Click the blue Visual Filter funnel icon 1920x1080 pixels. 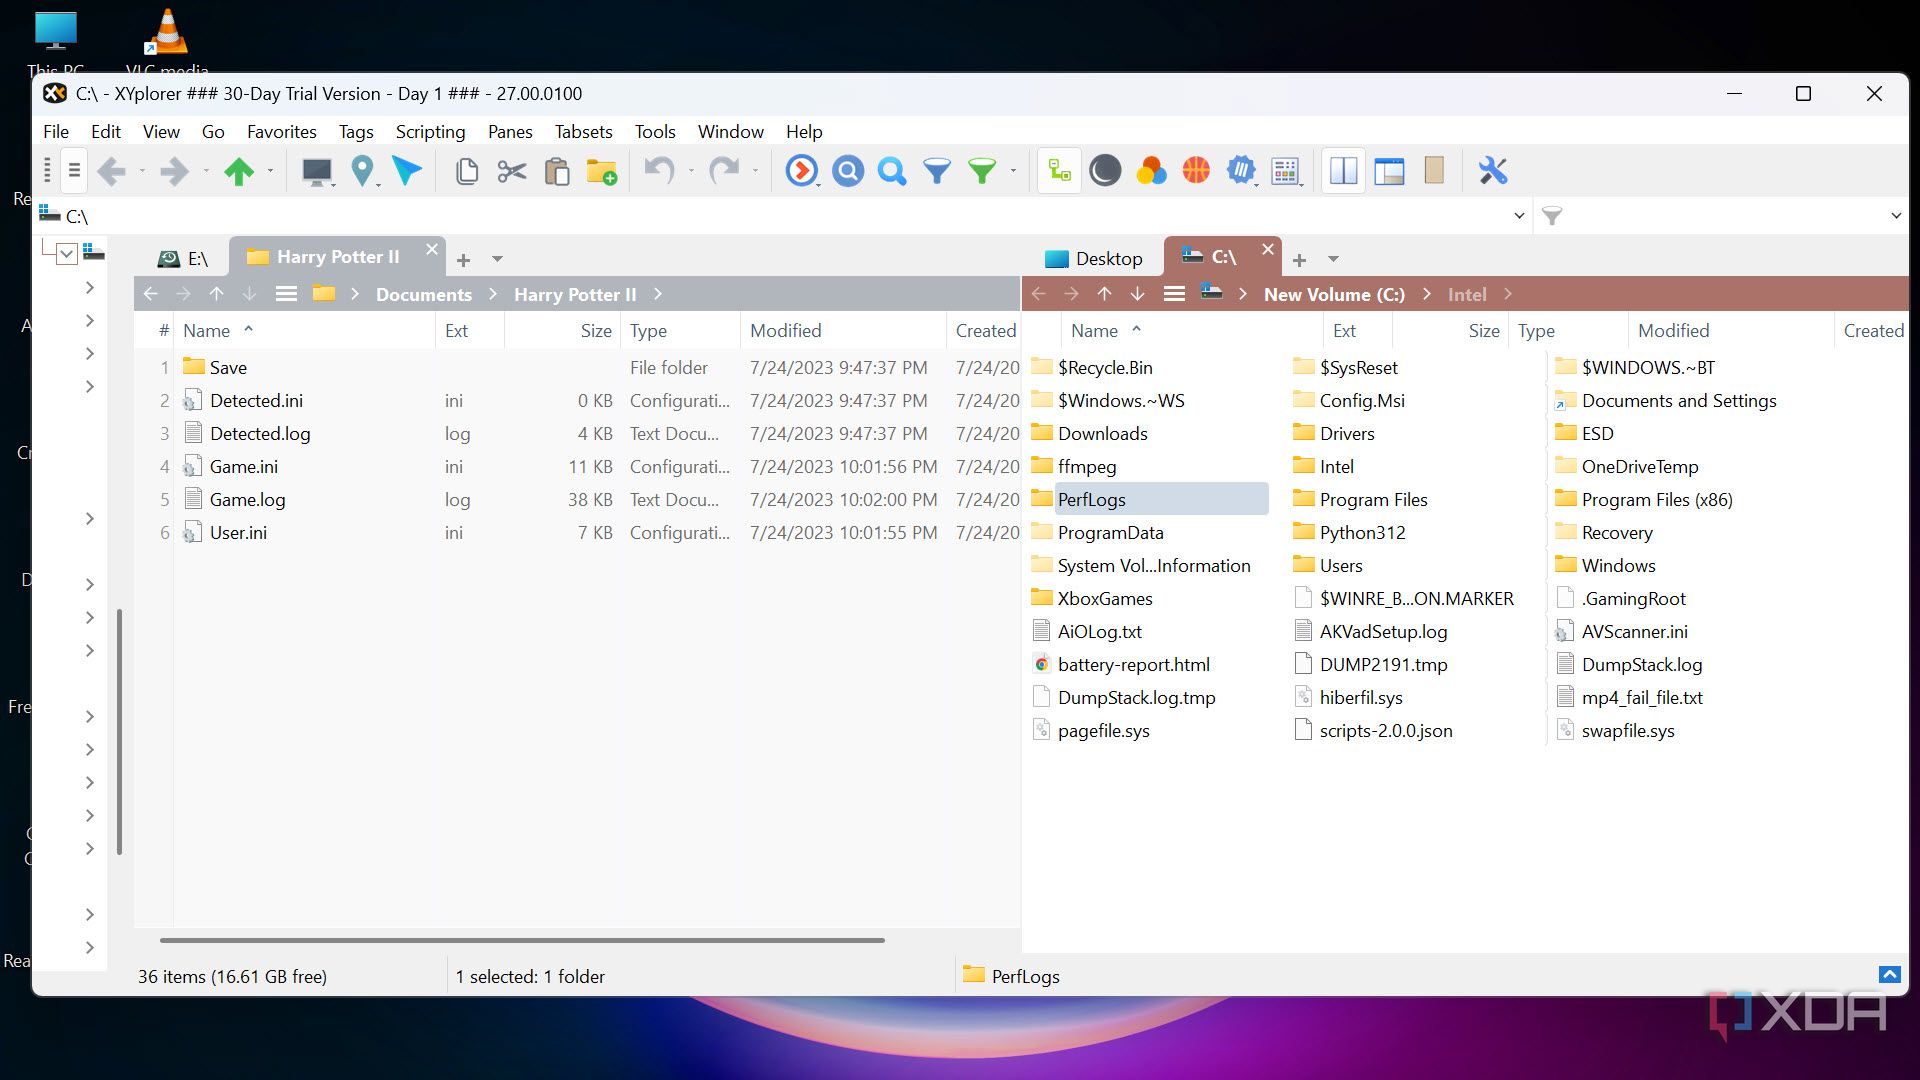937,172
